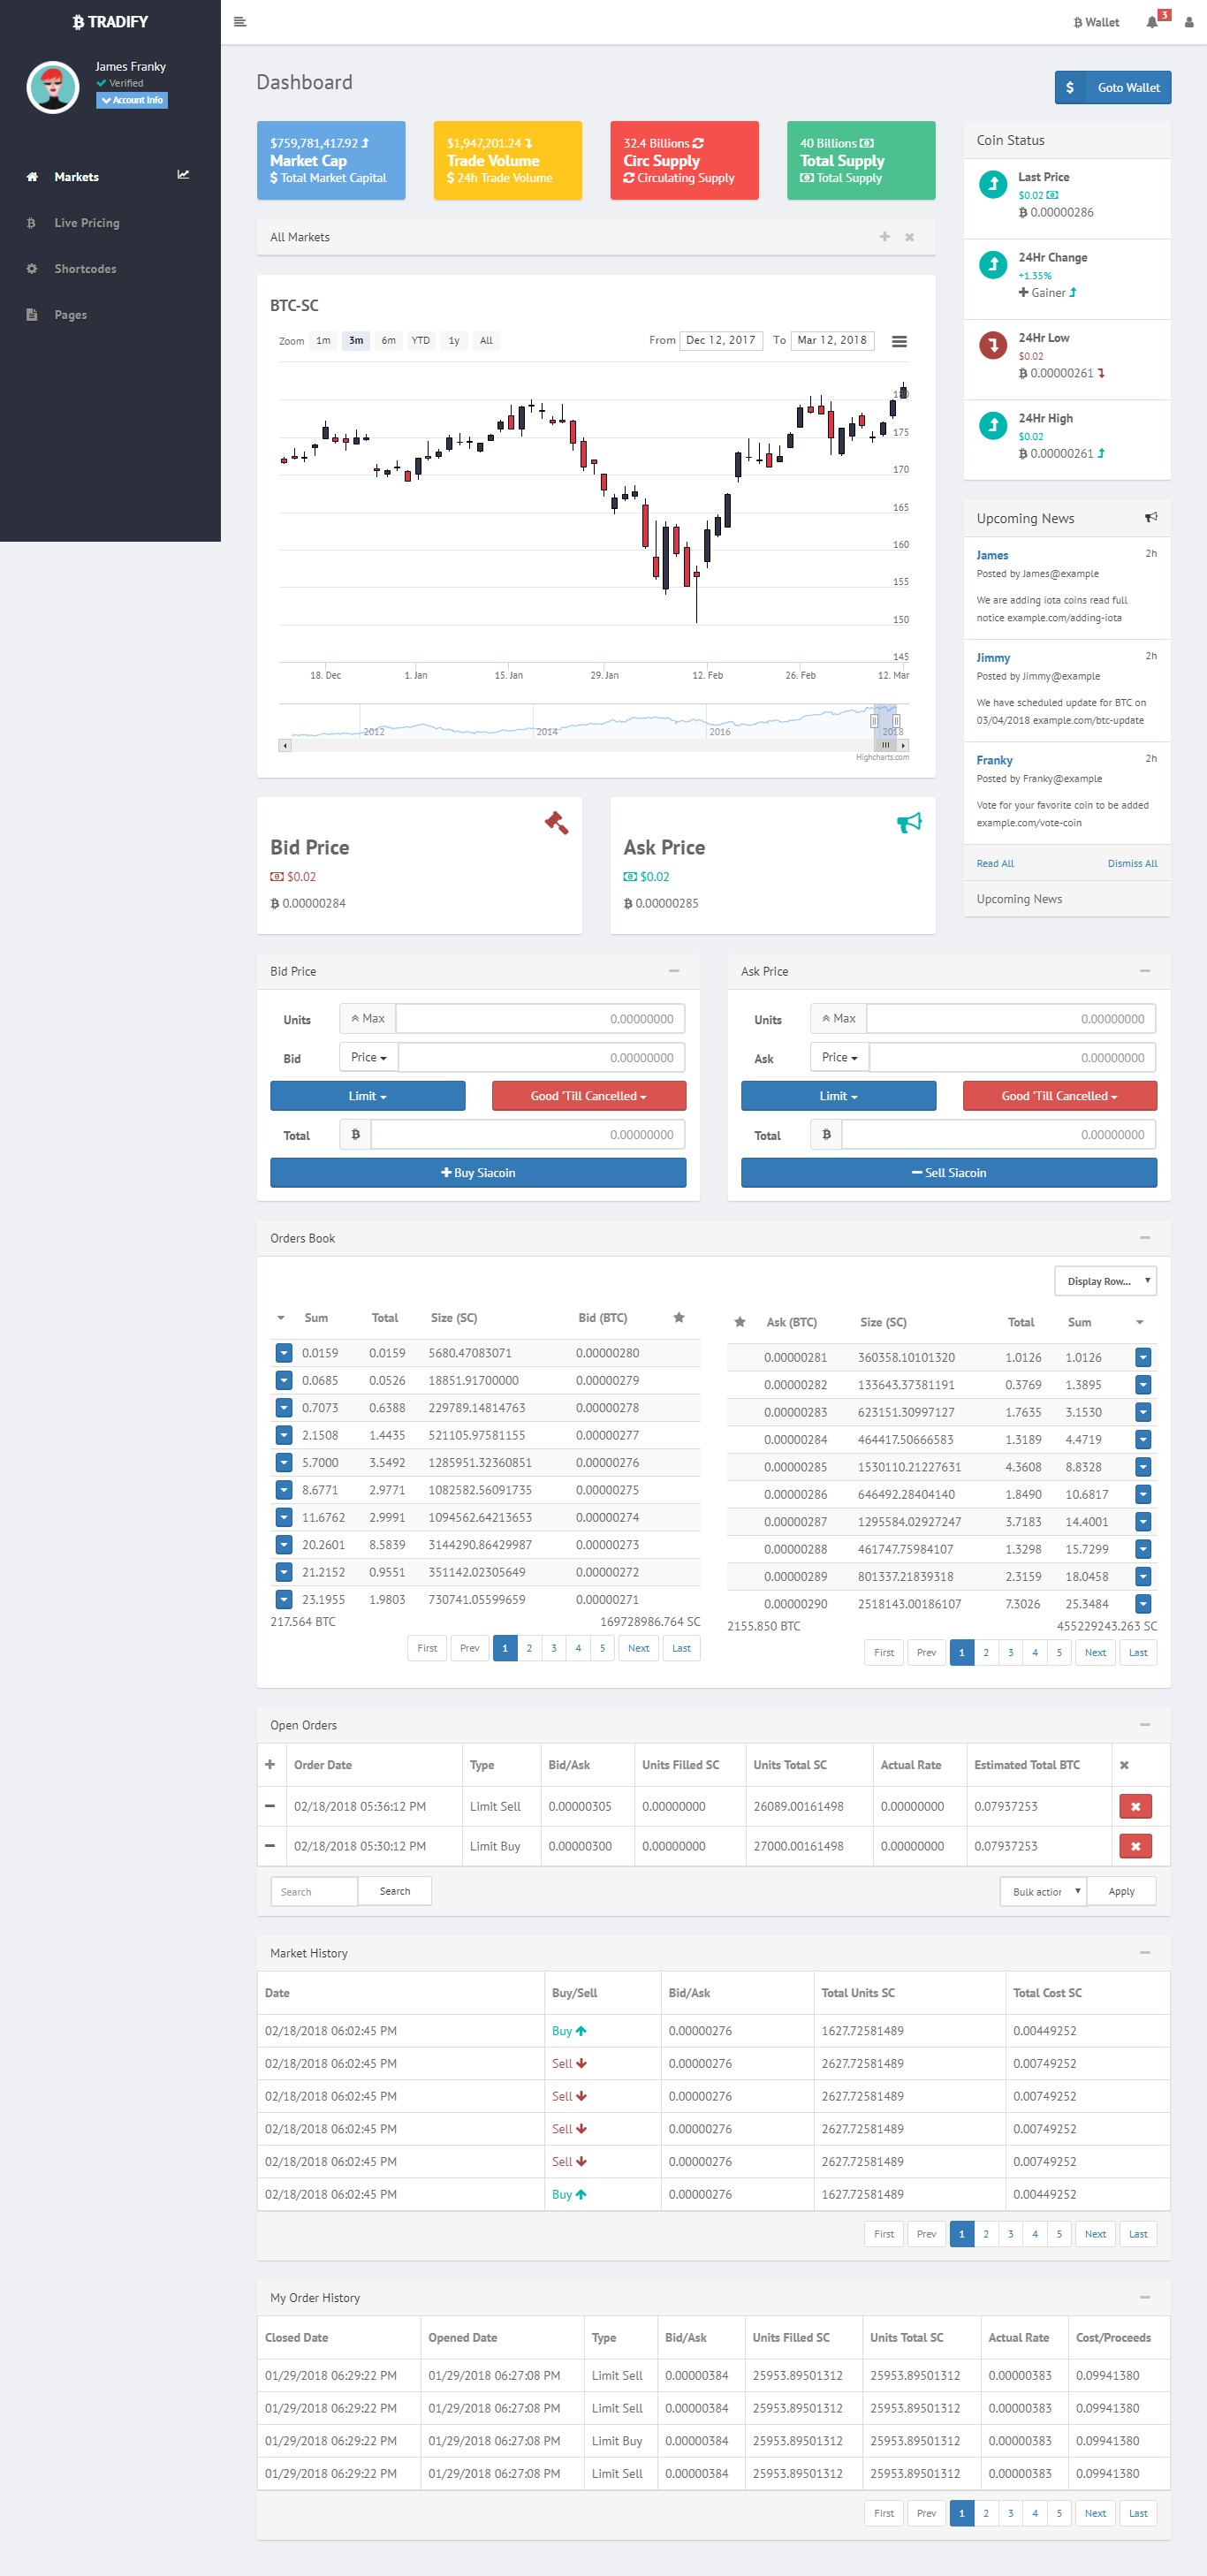This screenshot has height=2576, width=1207.
Task: Click the 24Hr Low down-arrow icon
Action: pyautogui.click(x=993, y=346)
